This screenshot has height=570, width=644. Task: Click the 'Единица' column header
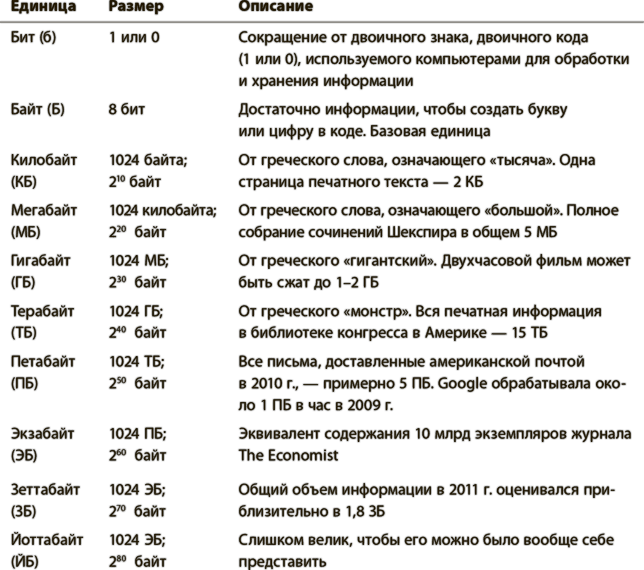point(43,7)
